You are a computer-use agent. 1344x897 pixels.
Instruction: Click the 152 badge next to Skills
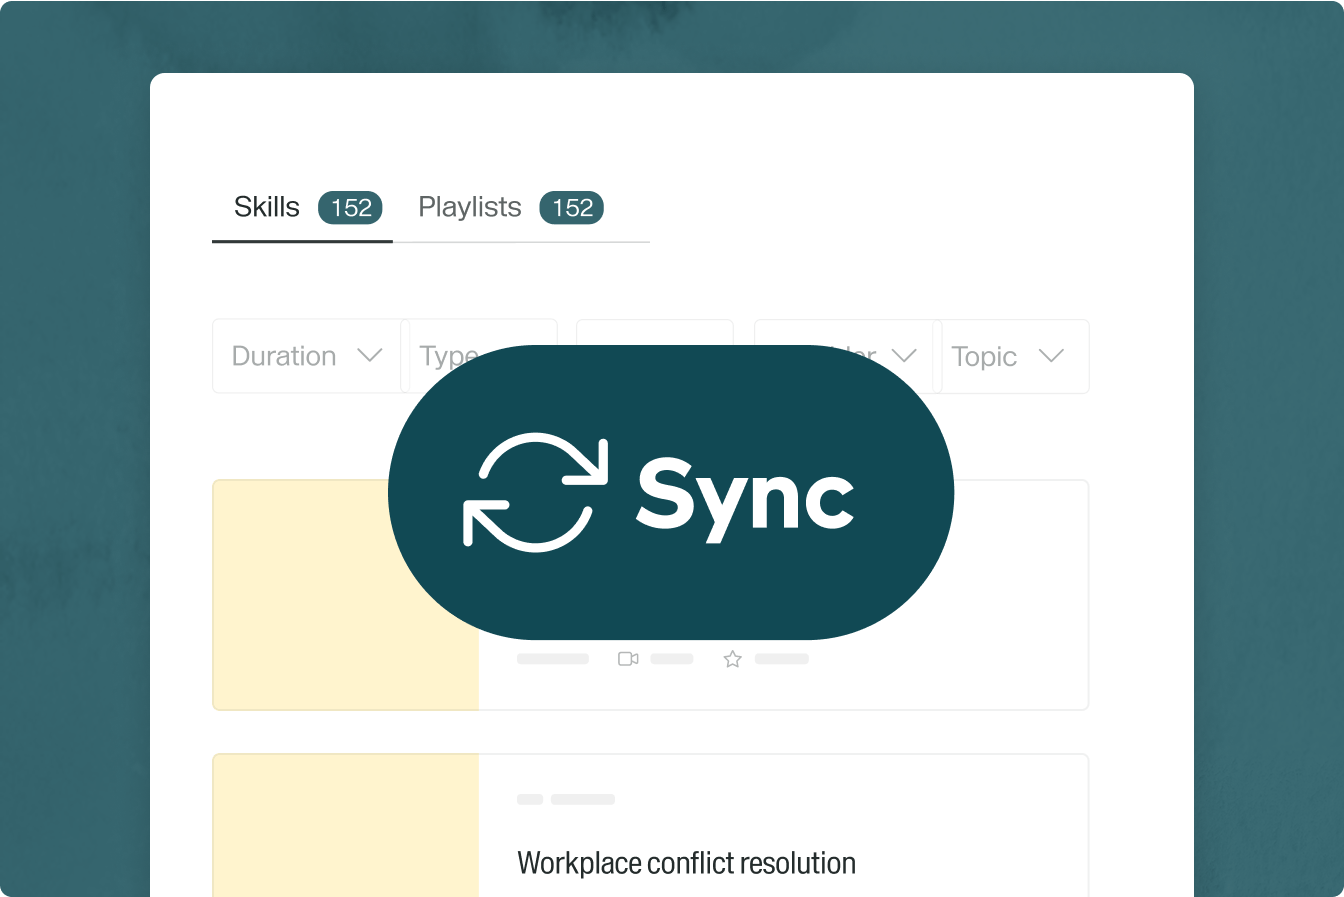pyautogui.click(x=351, y=208)
